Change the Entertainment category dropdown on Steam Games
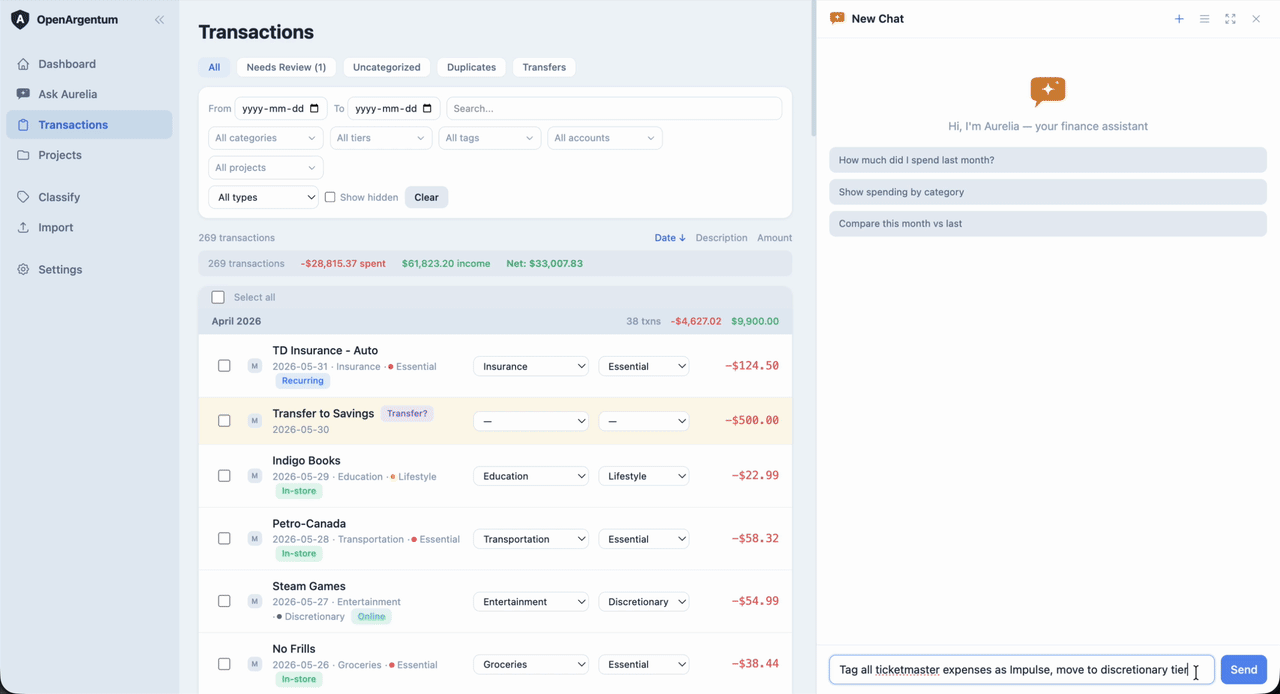Screen dimensions: 1280x694 click(531, 602)
